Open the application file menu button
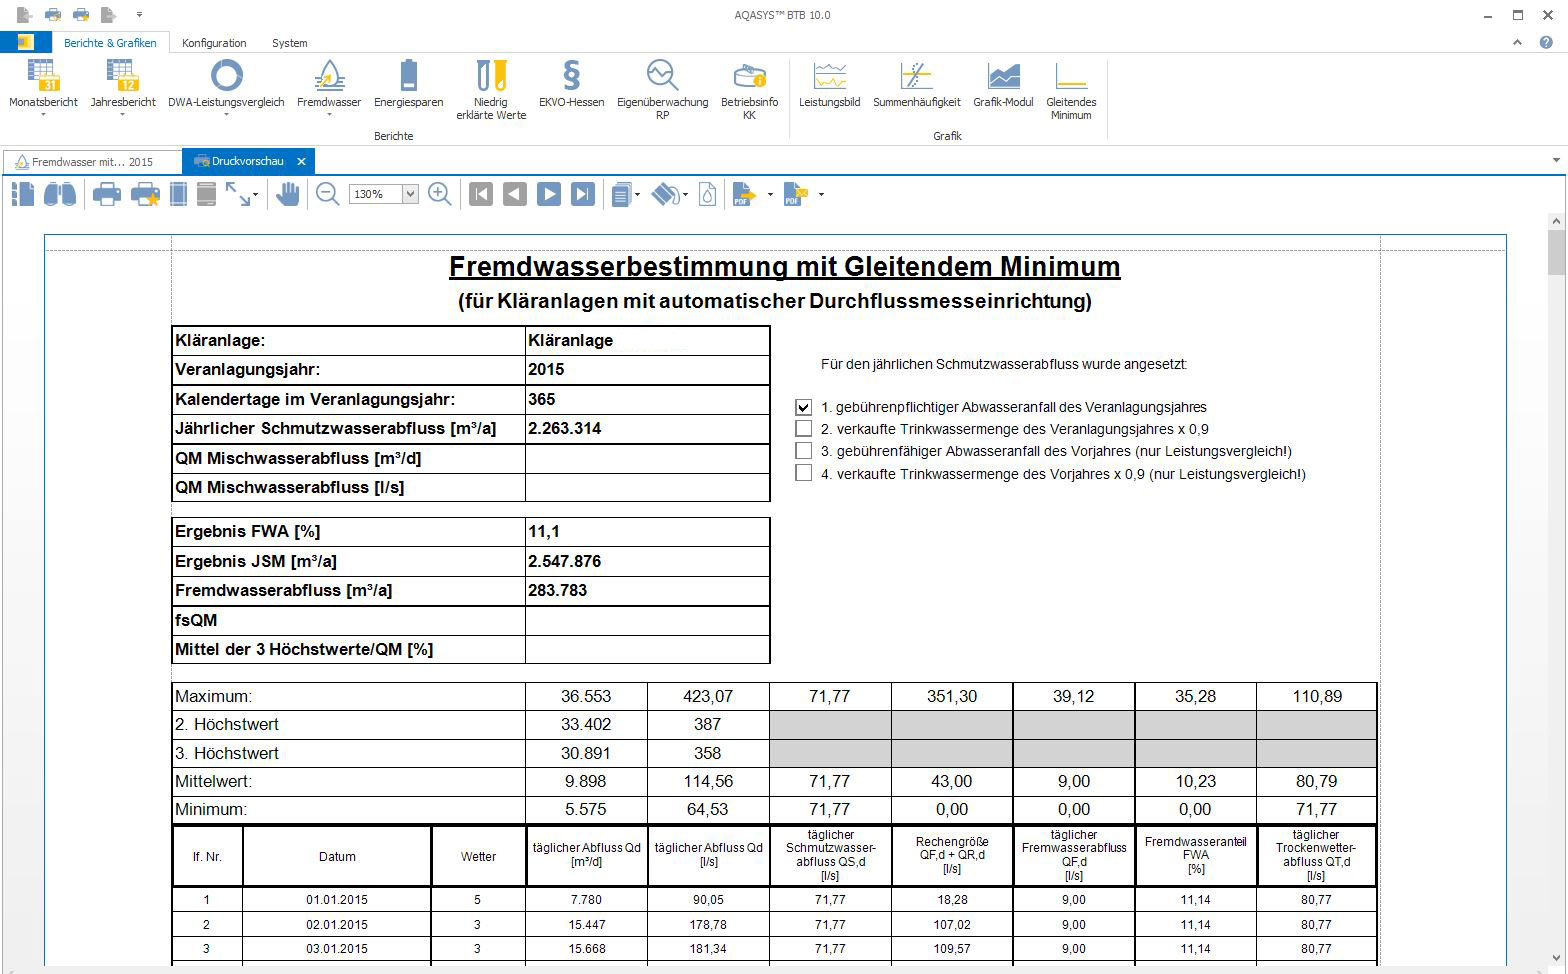Screen dimensions: 1568x974 click(25, 43)
